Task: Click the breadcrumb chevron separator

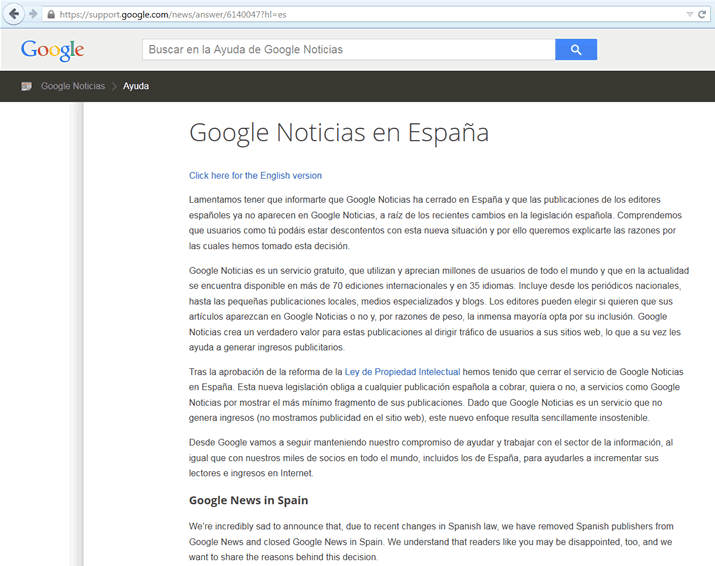Action: point(114,86)
